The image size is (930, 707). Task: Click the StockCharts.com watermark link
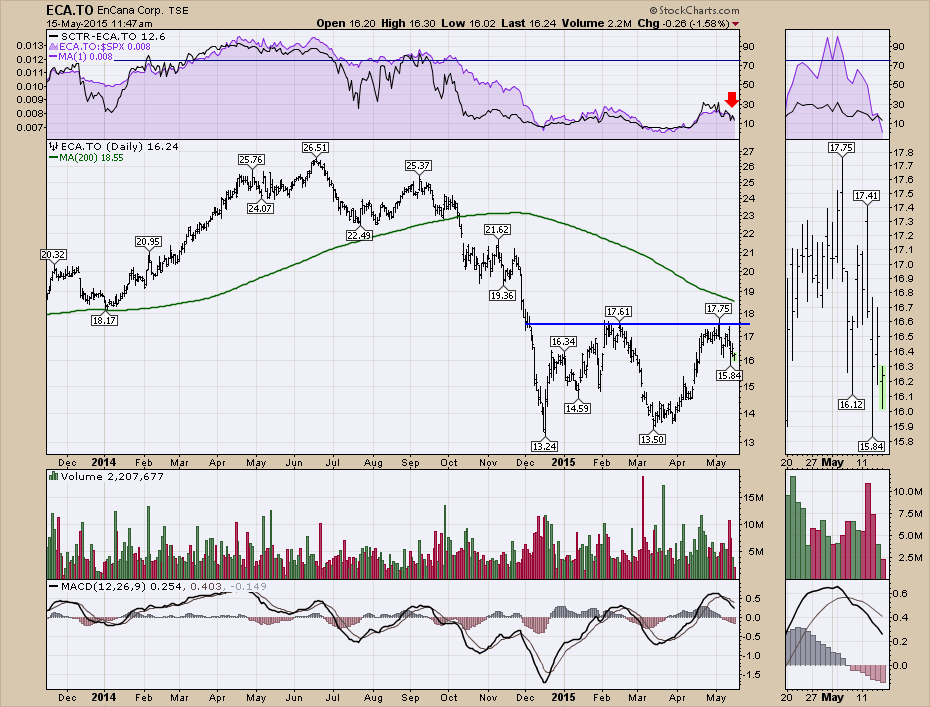point(695,11)
